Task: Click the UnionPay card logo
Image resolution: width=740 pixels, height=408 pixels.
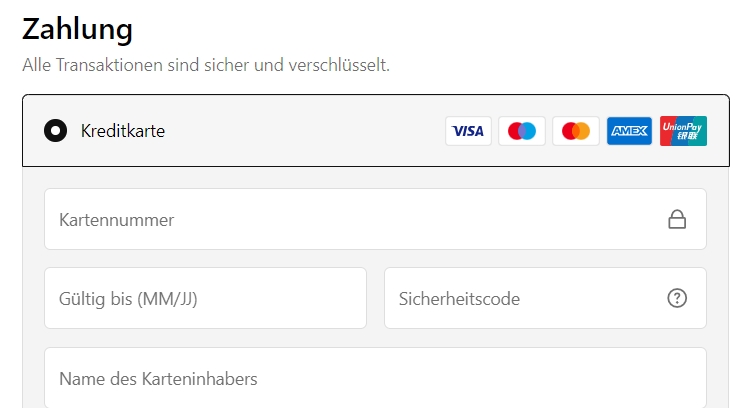Action: click(x=683, y=131)
